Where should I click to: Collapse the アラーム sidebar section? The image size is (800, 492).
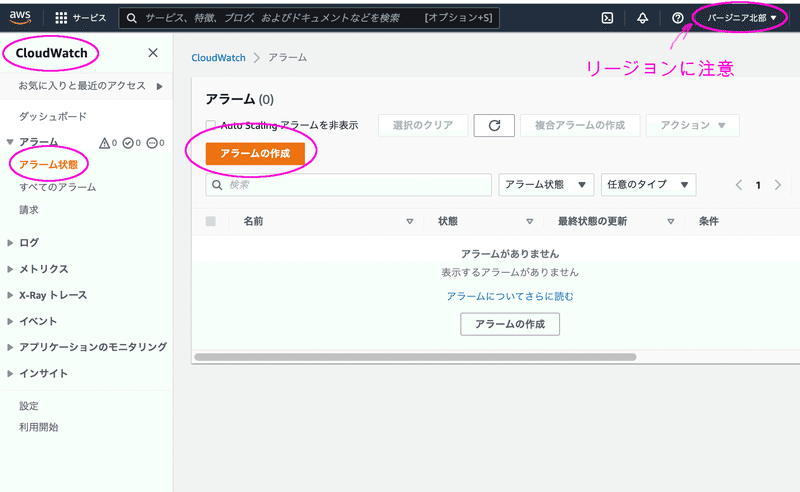(10, 142)
